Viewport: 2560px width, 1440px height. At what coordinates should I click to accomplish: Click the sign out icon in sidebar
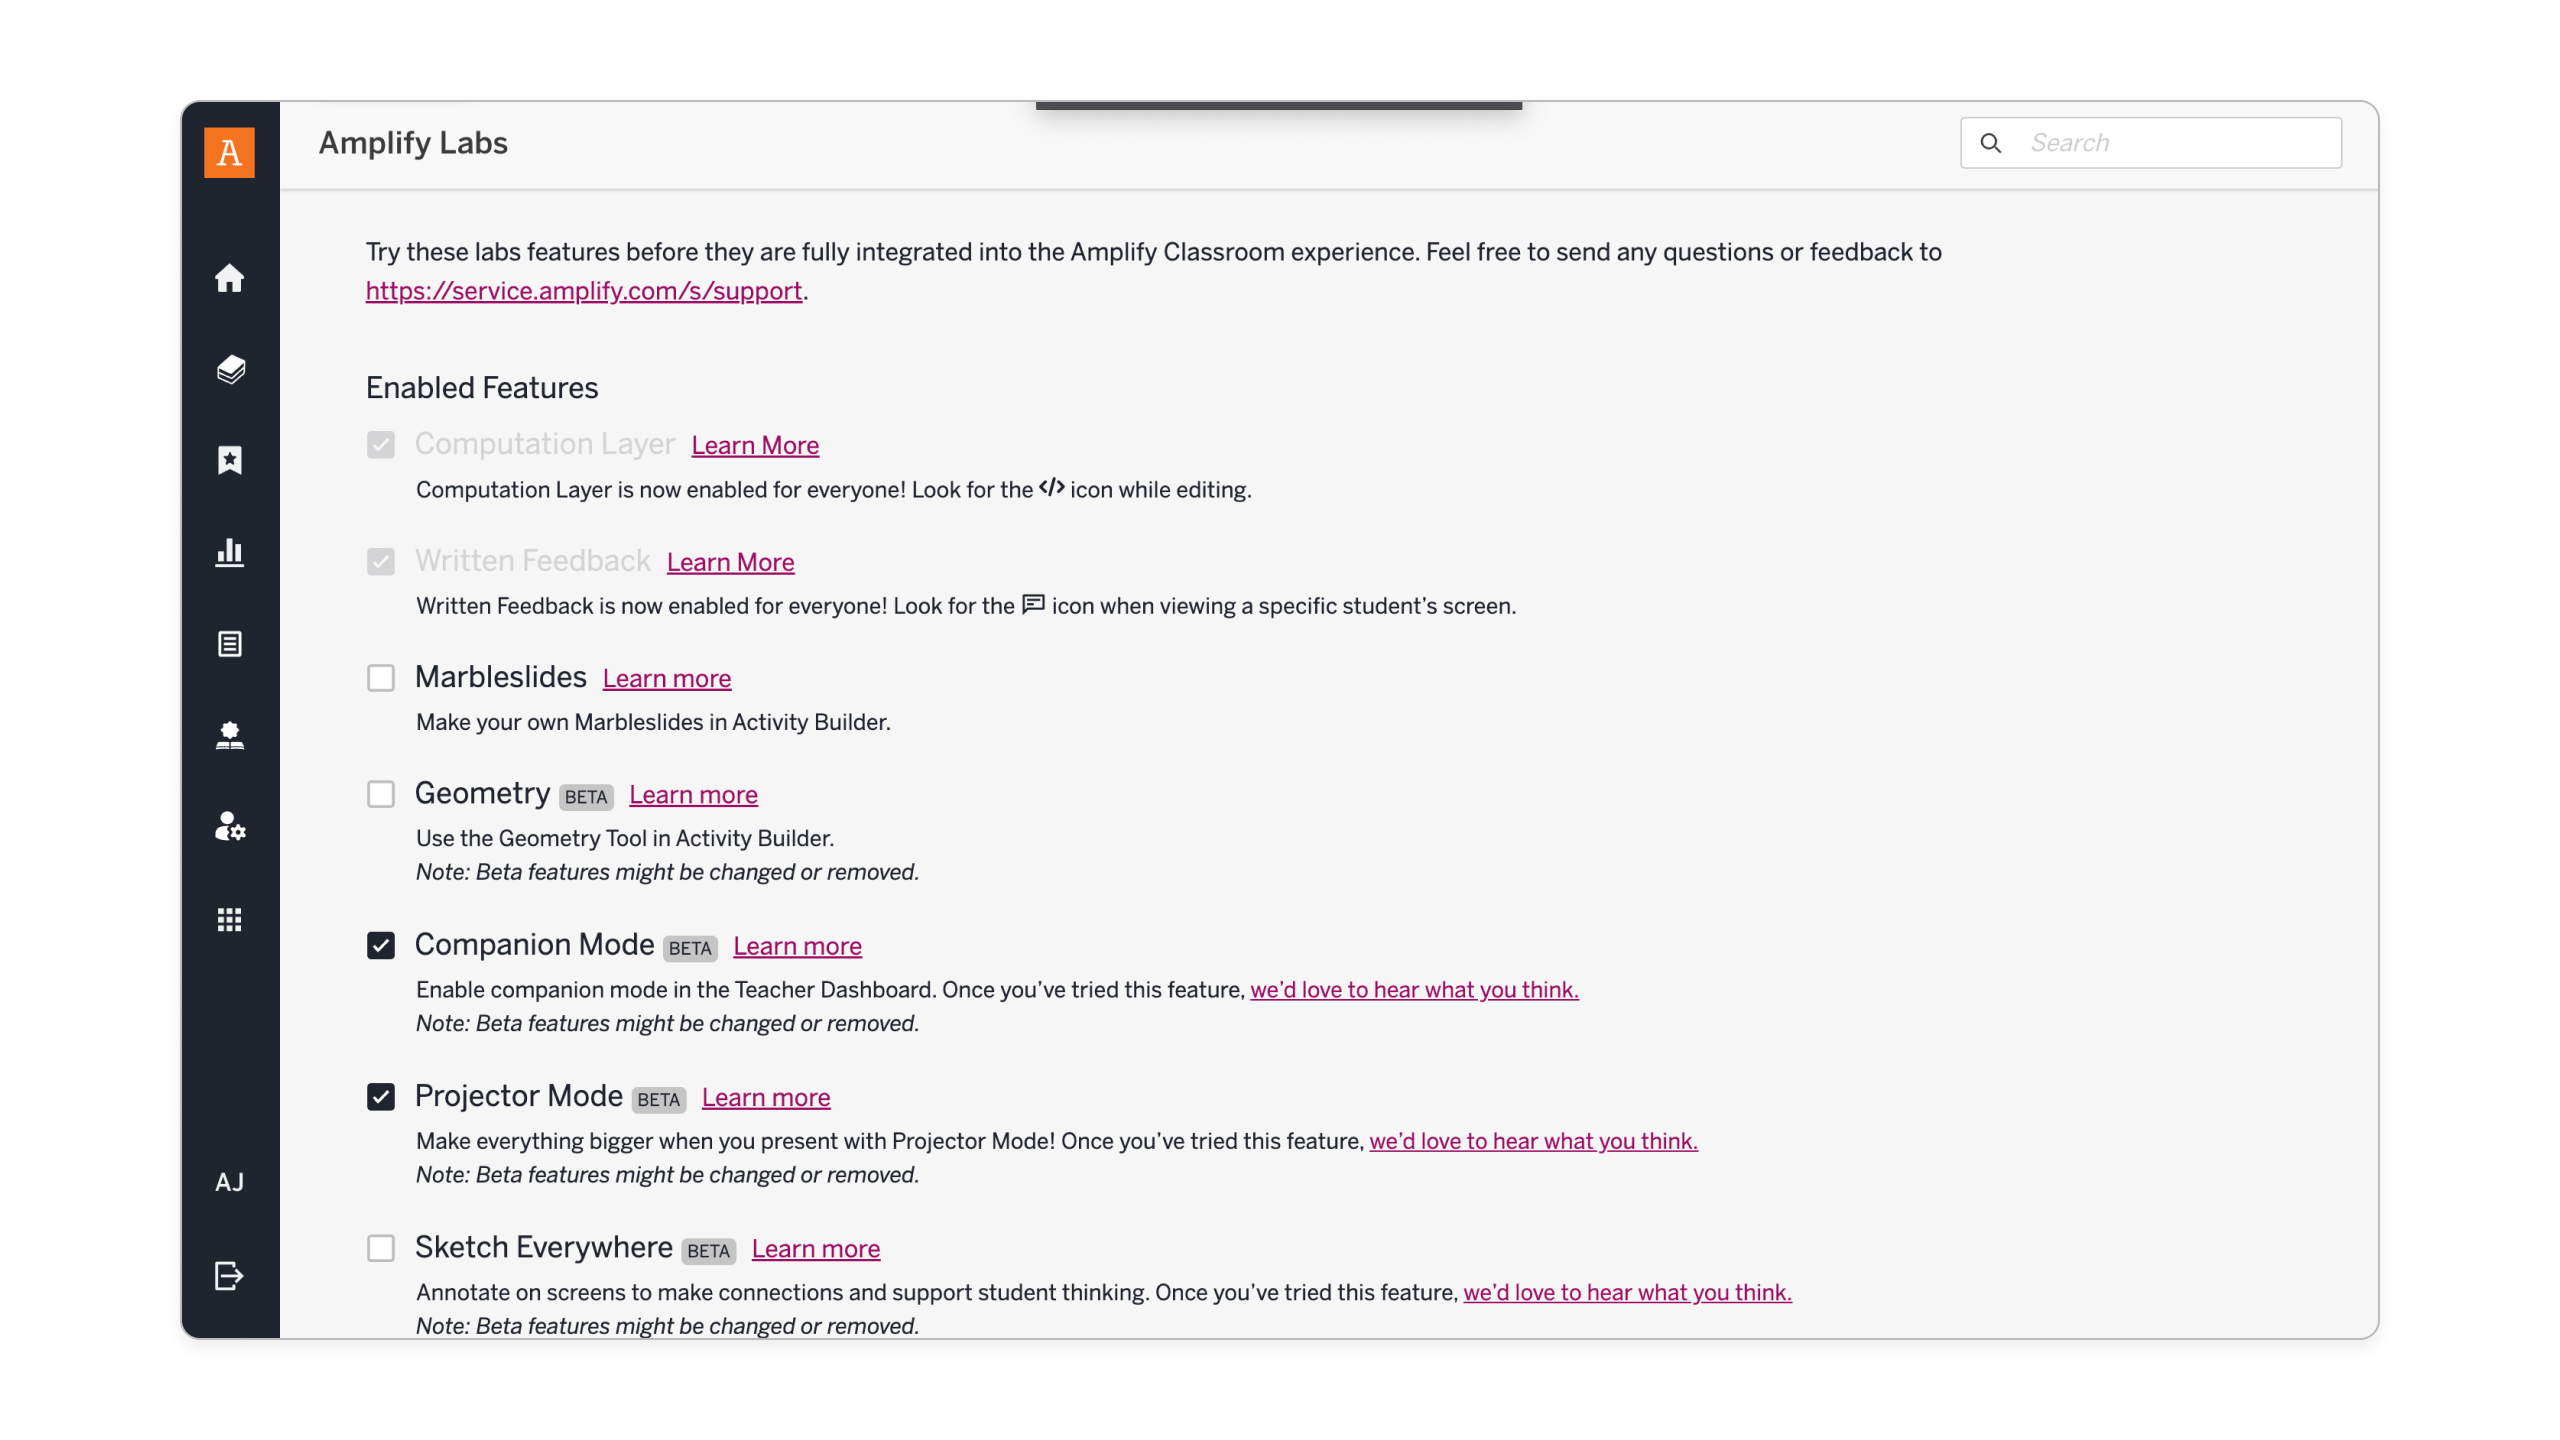pos(229,1276)
